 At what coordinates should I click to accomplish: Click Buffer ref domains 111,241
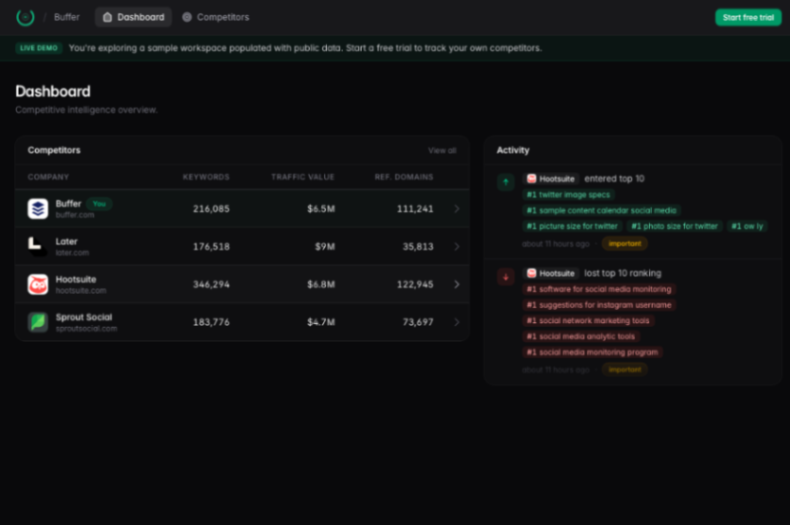coord(415,209)
